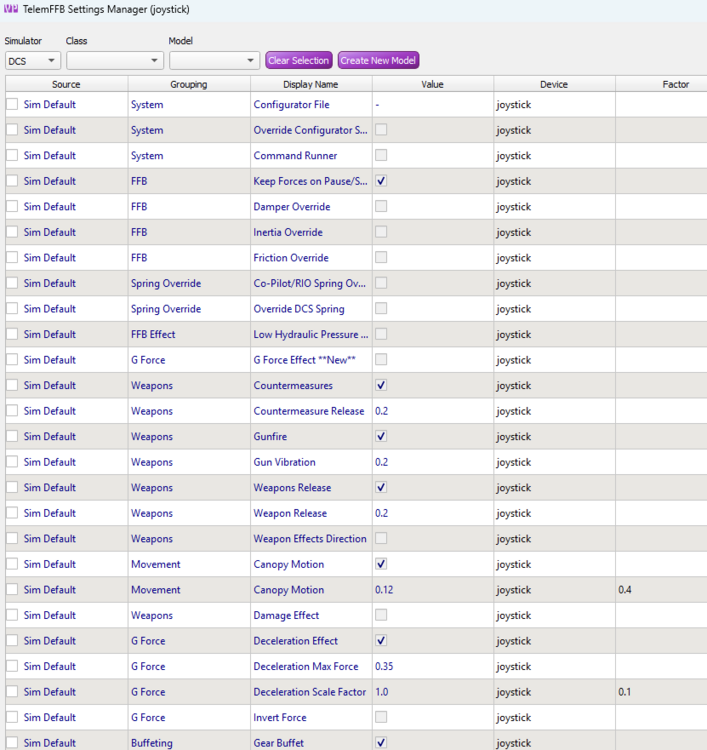Disable Keep Forces on Pause value checkbox
Image resolution: width=707 pixels, height=750 pixels.
point(381,181)
